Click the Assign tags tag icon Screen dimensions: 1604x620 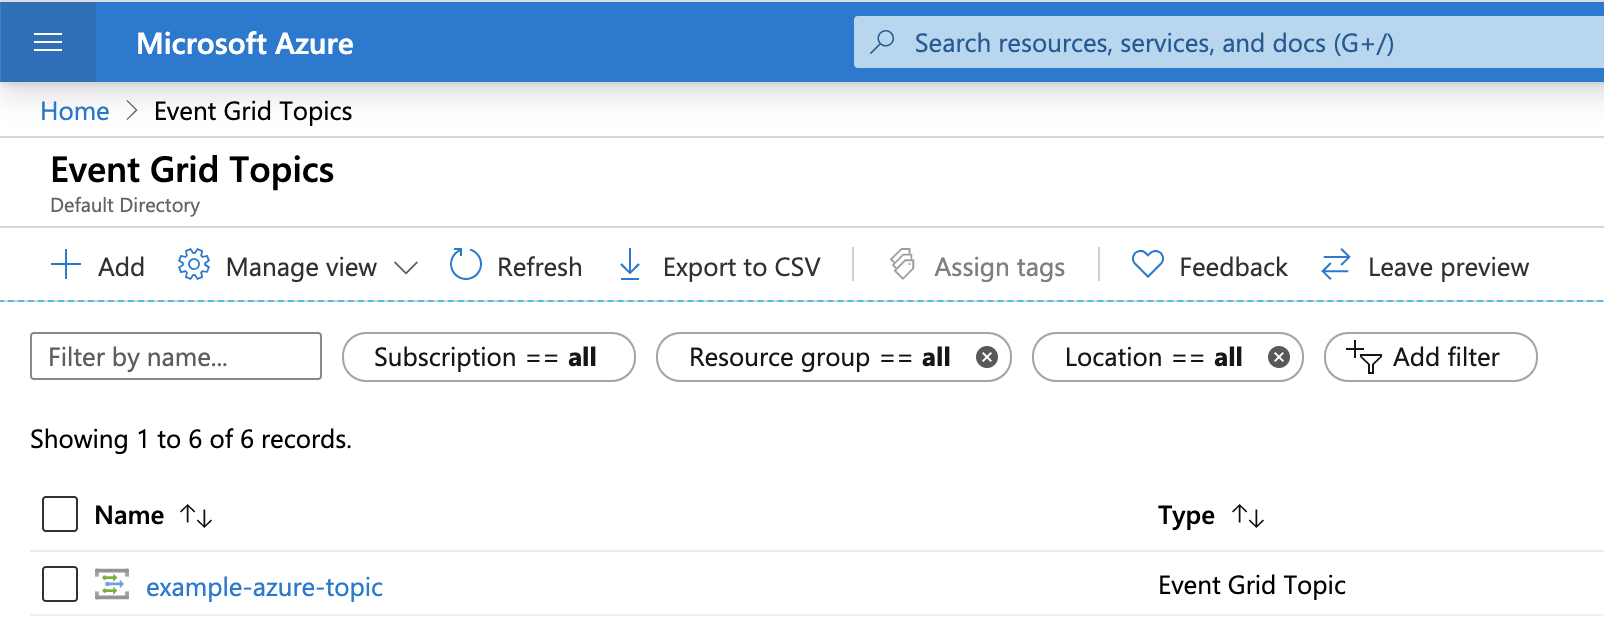(902, 265)
